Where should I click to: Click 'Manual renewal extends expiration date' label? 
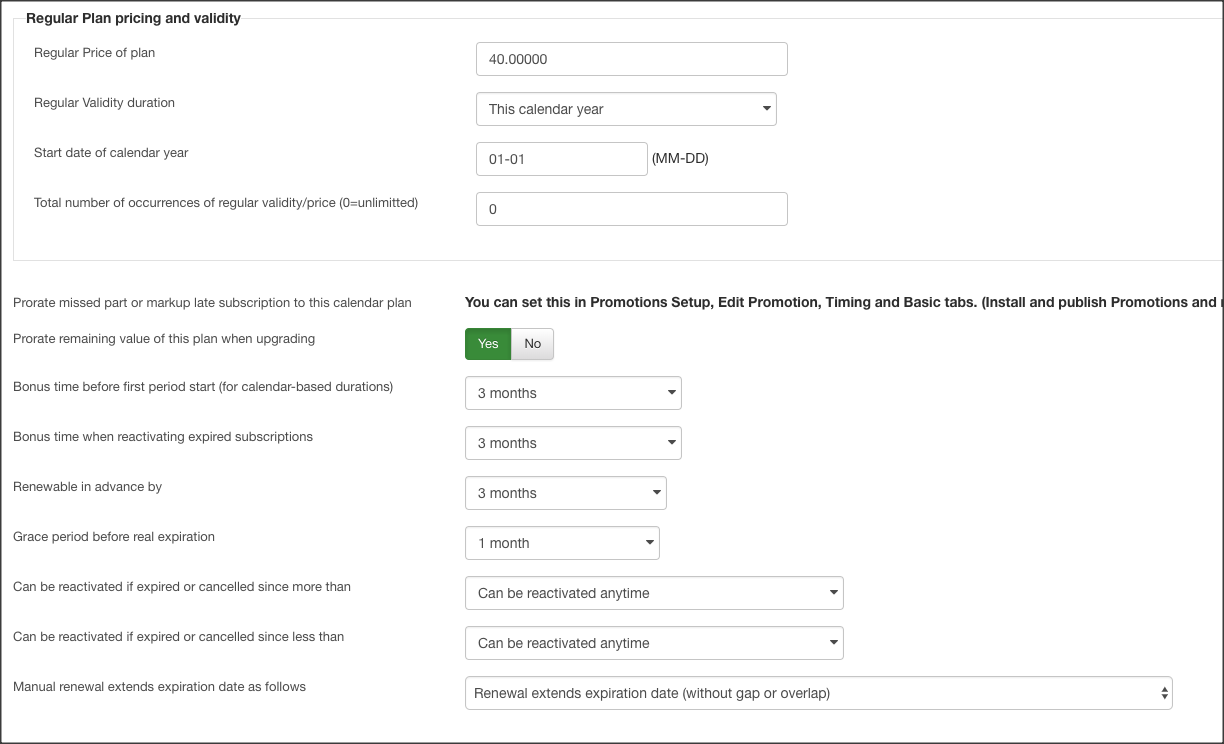[x=160, y=686]
